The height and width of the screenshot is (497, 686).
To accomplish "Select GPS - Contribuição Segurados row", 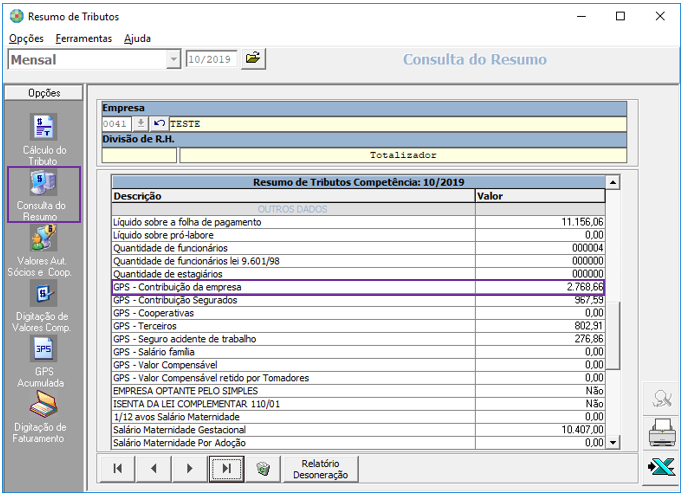I will click(x=358, y=300).
